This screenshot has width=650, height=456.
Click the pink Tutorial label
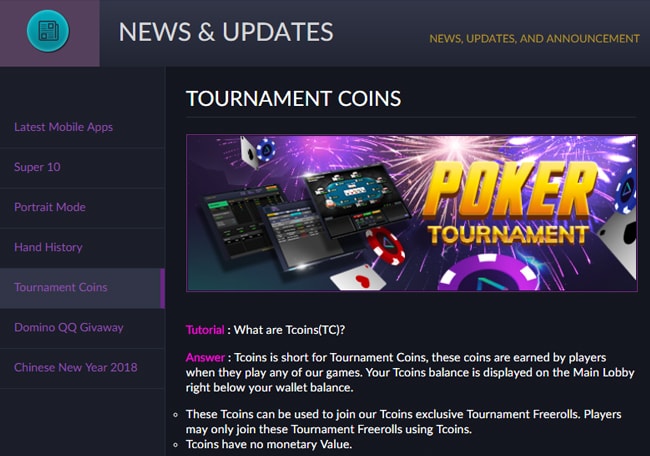[x=205, y=330]
